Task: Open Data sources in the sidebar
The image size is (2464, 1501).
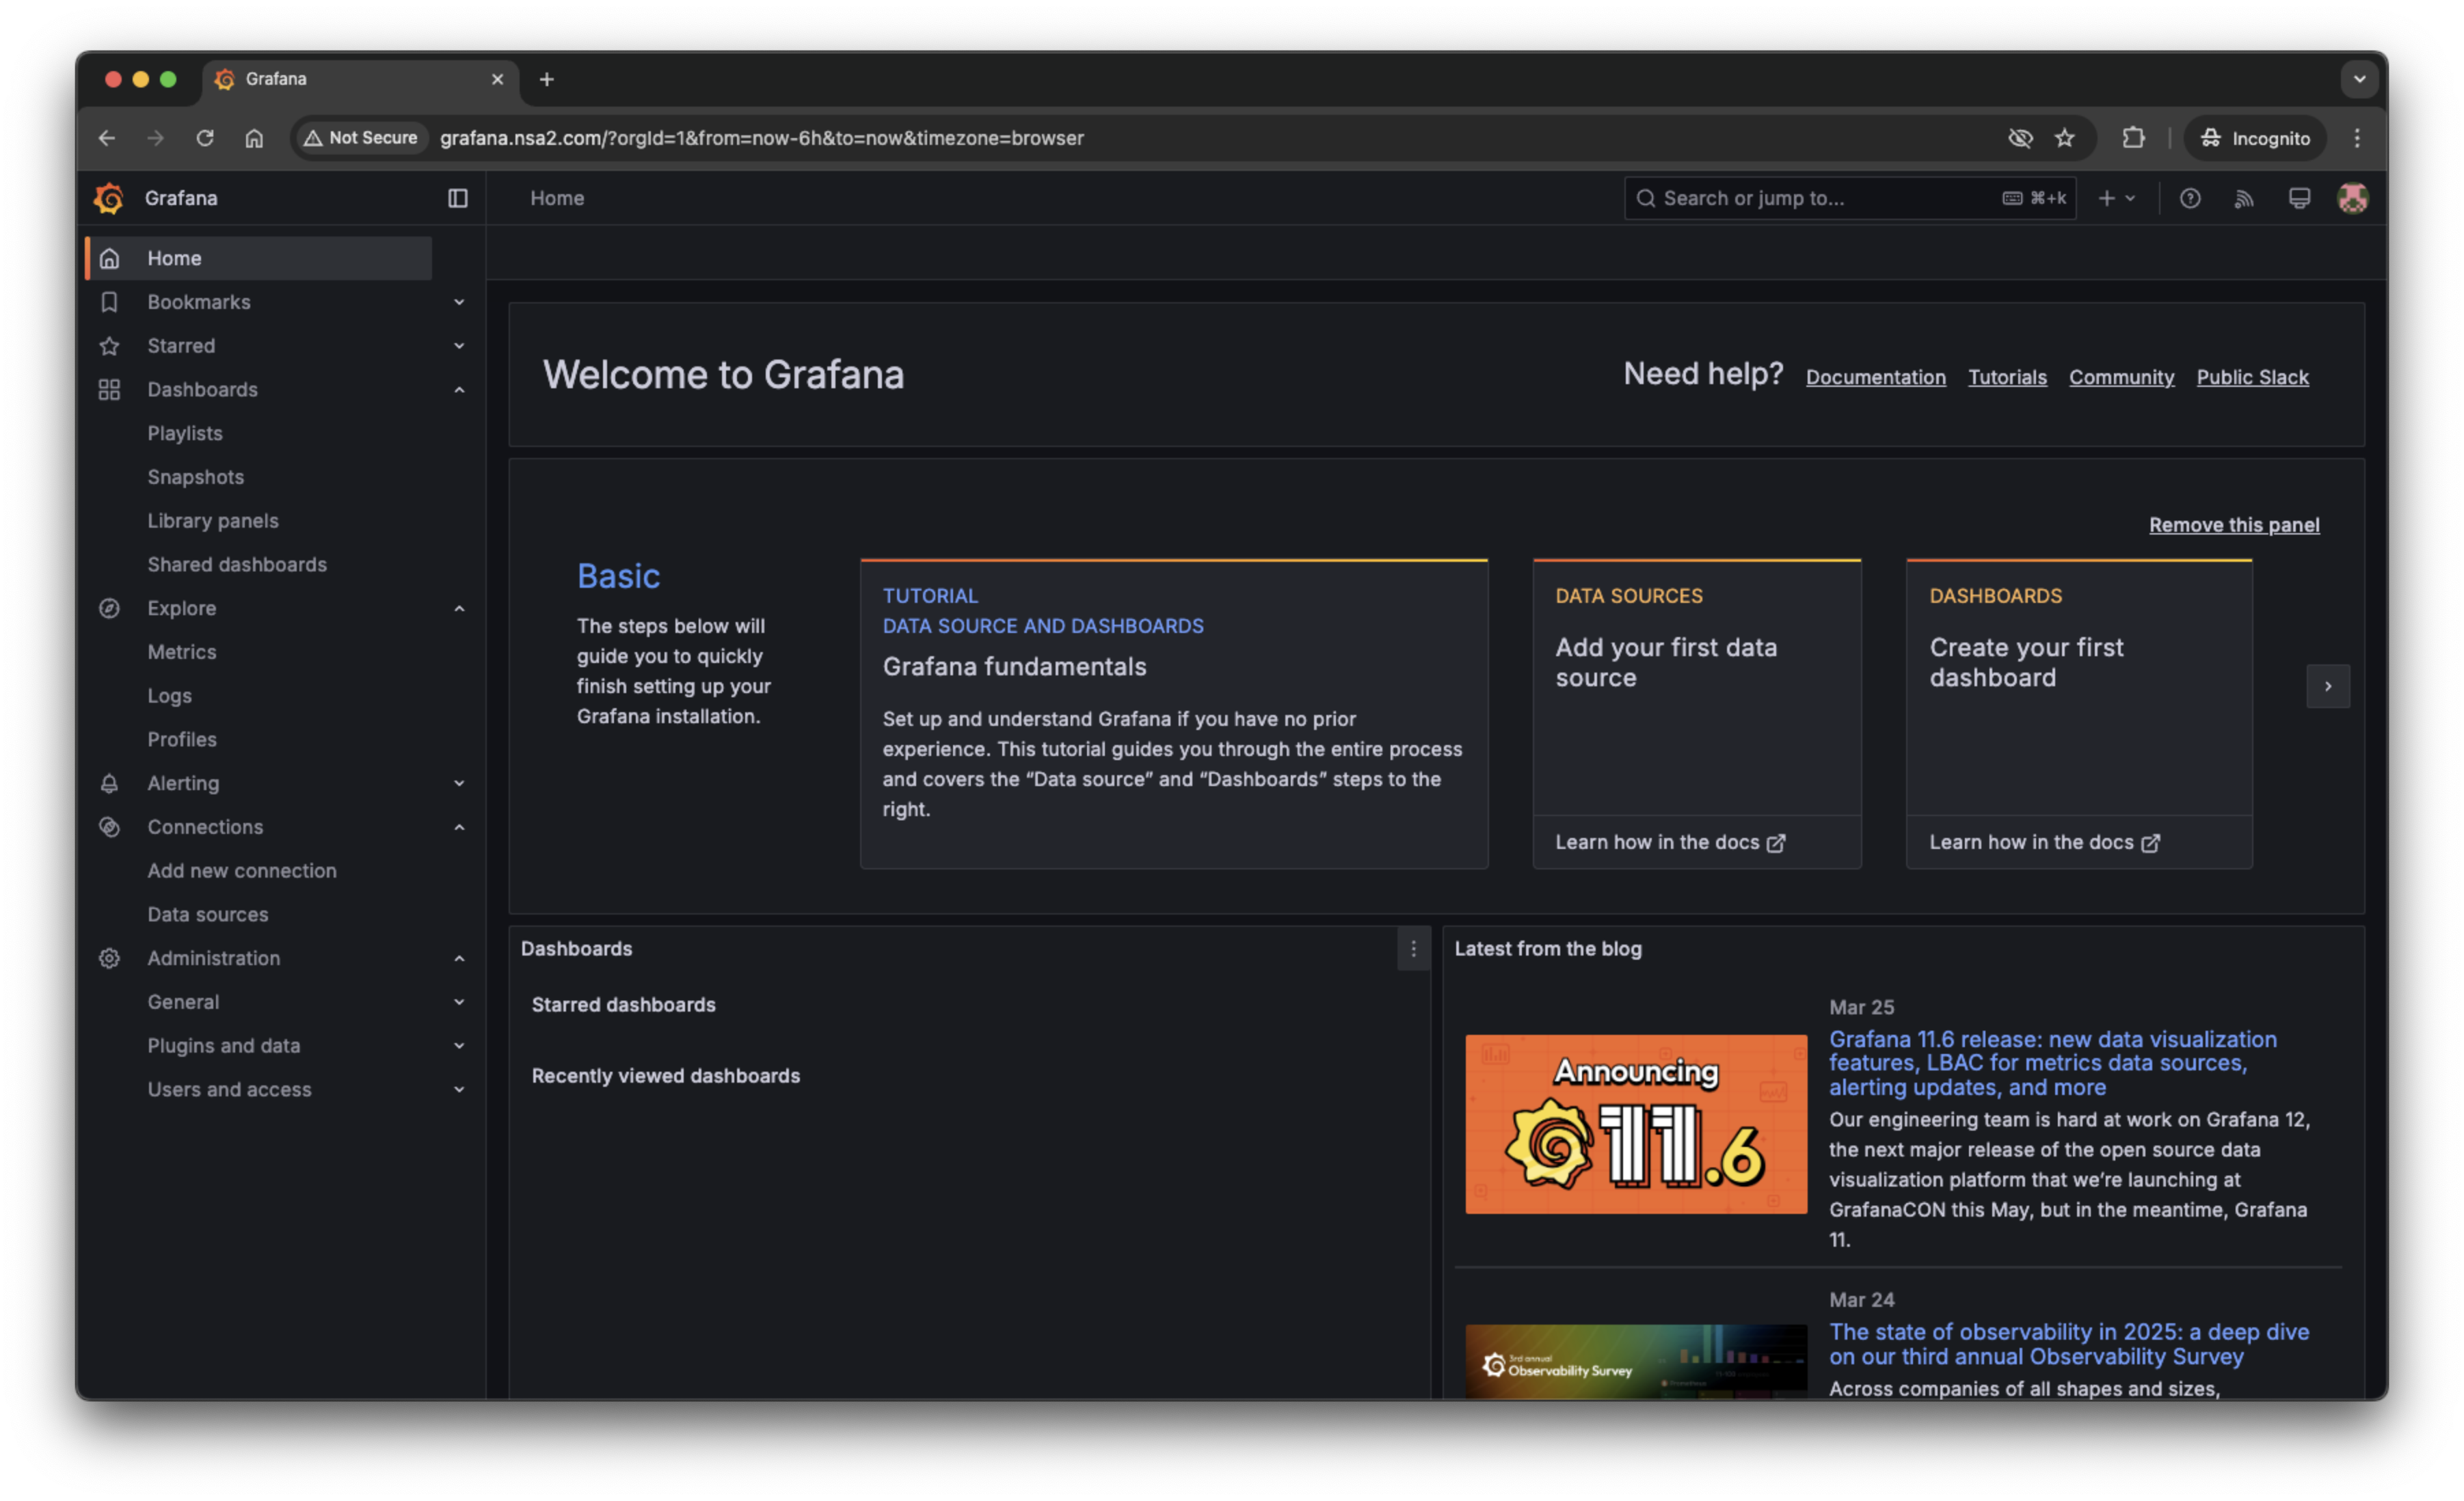Action: tap(208, 914)
